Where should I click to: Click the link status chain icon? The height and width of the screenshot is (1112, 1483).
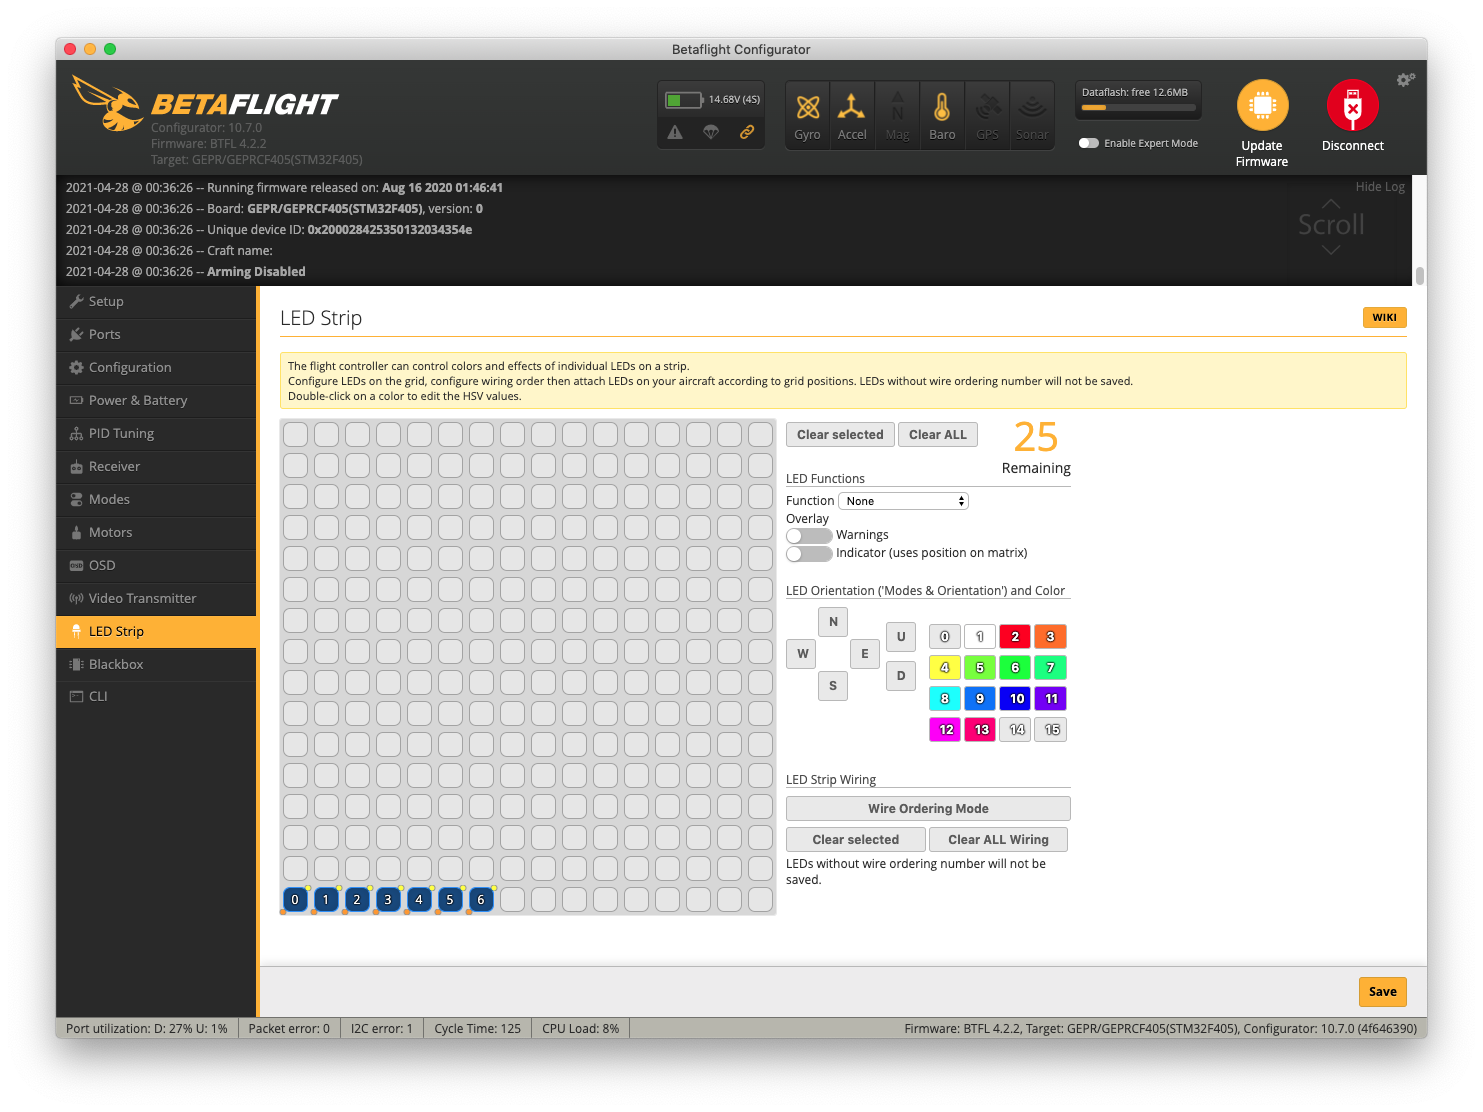click(747, 132)
